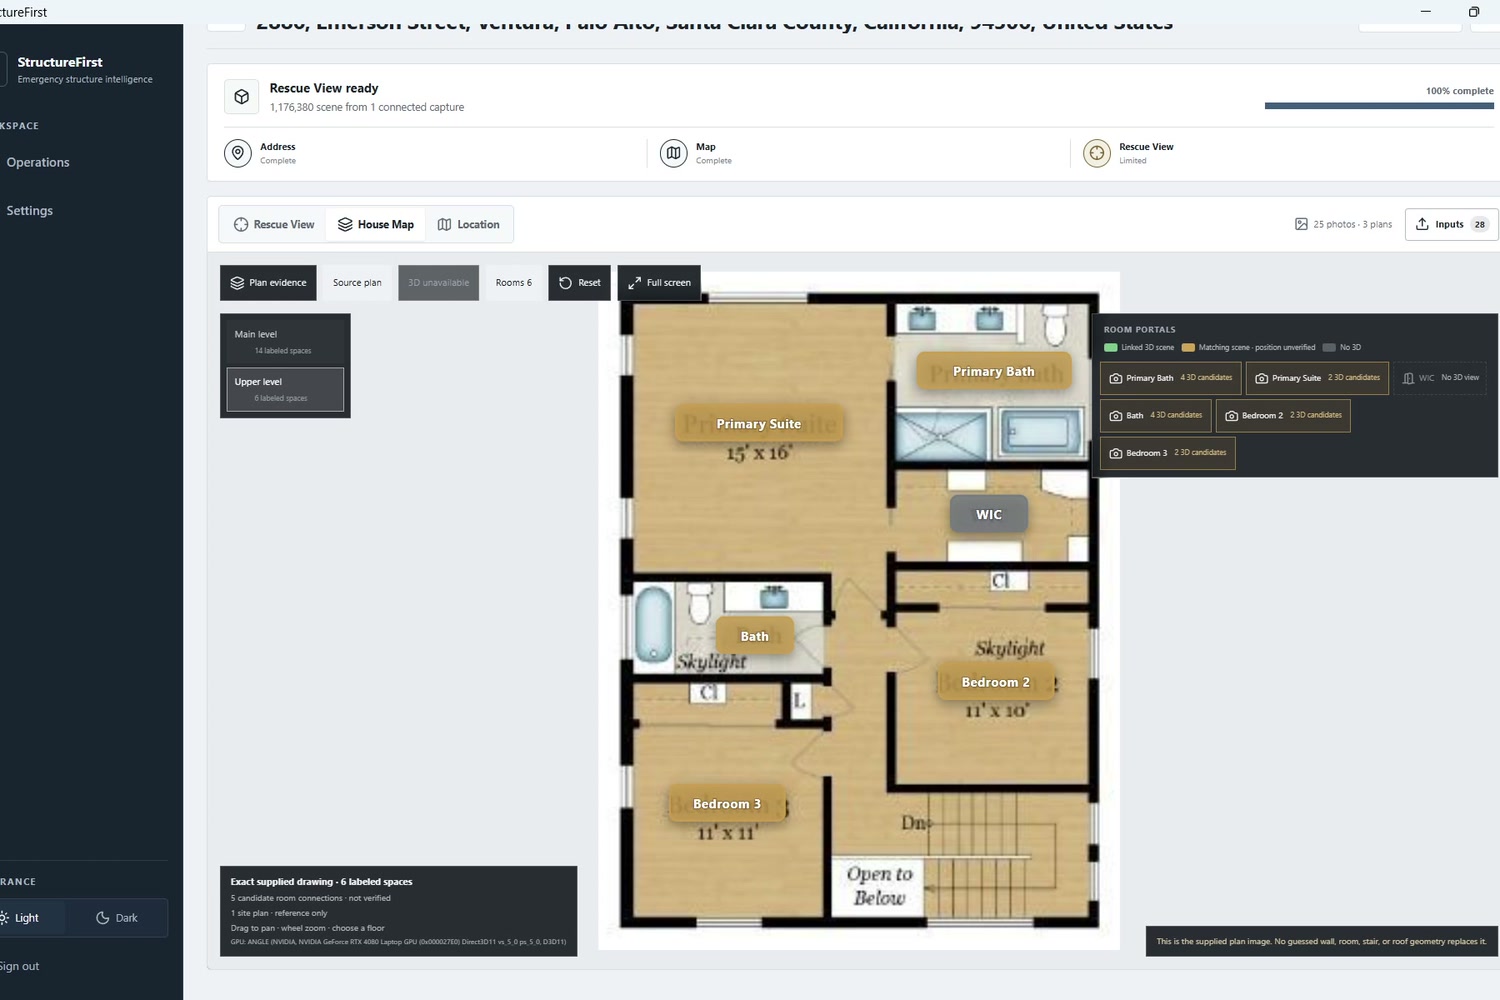Viewport: 1500px width, 1000px height.
Task: Open Settings in the sidebar
Action: 30,210
